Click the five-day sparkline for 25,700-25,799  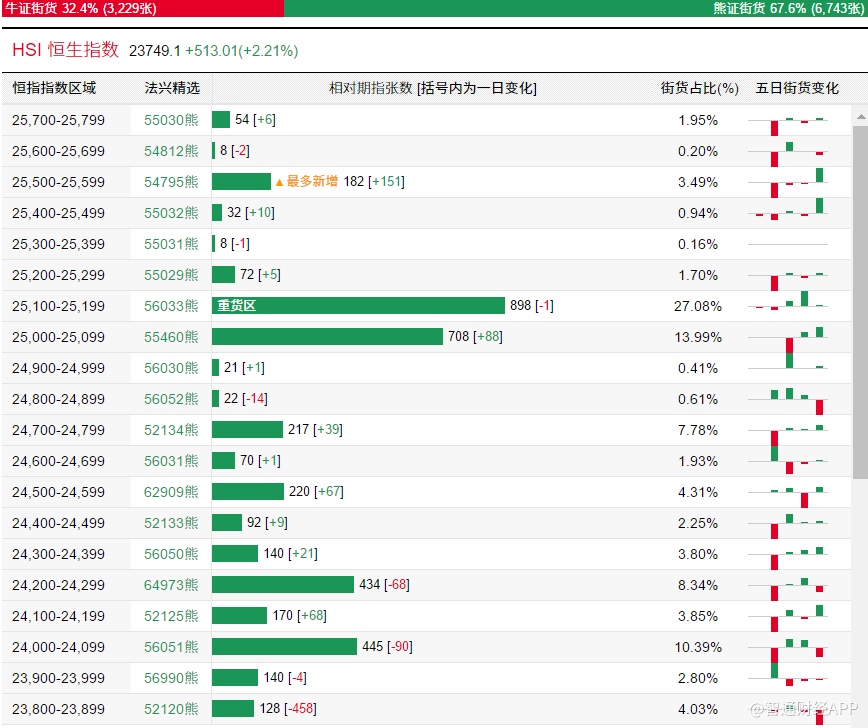tap(788, 126)
